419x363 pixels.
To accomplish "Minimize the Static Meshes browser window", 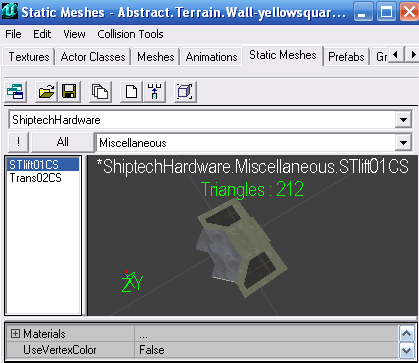I will pyautogui.click(x=363, y=12).
